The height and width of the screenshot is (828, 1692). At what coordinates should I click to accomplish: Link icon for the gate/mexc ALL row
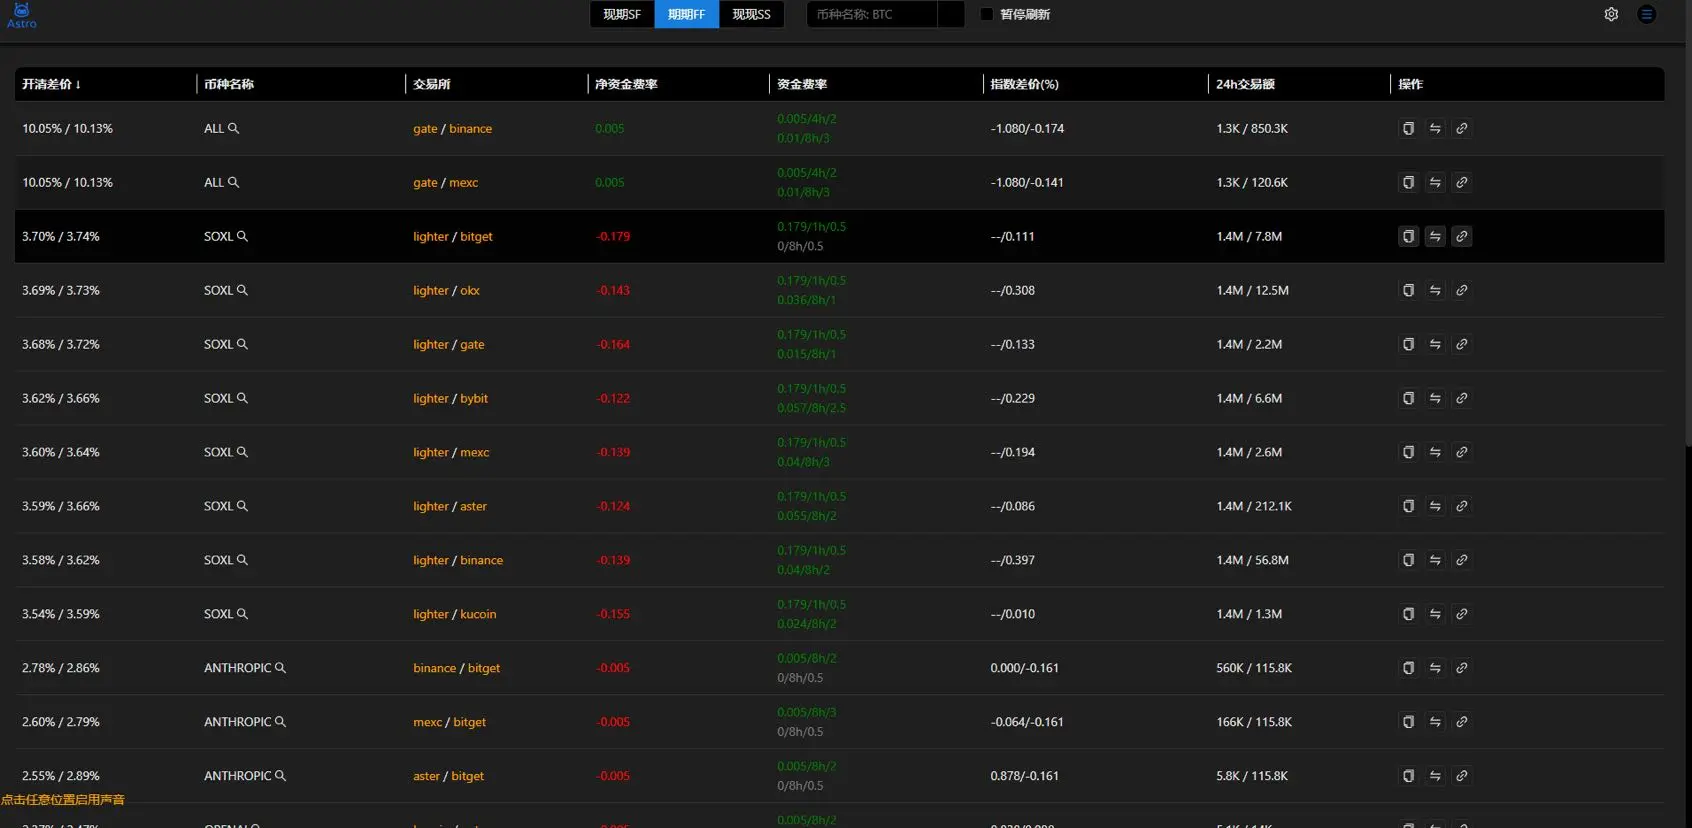pos(1462,183)
